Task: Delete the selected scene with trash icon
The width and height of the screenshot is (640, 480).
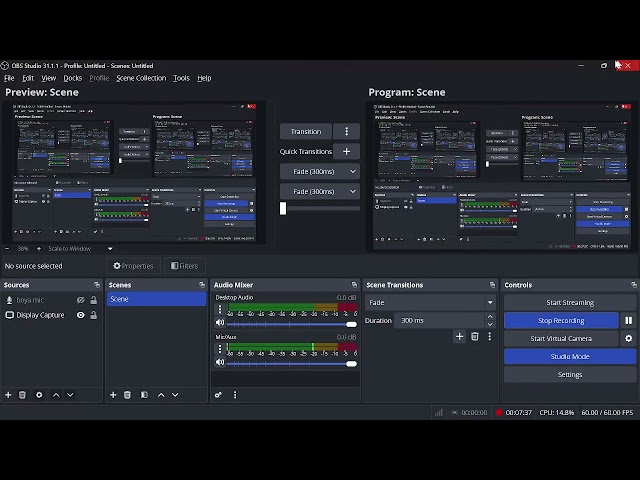Action: 127,395
